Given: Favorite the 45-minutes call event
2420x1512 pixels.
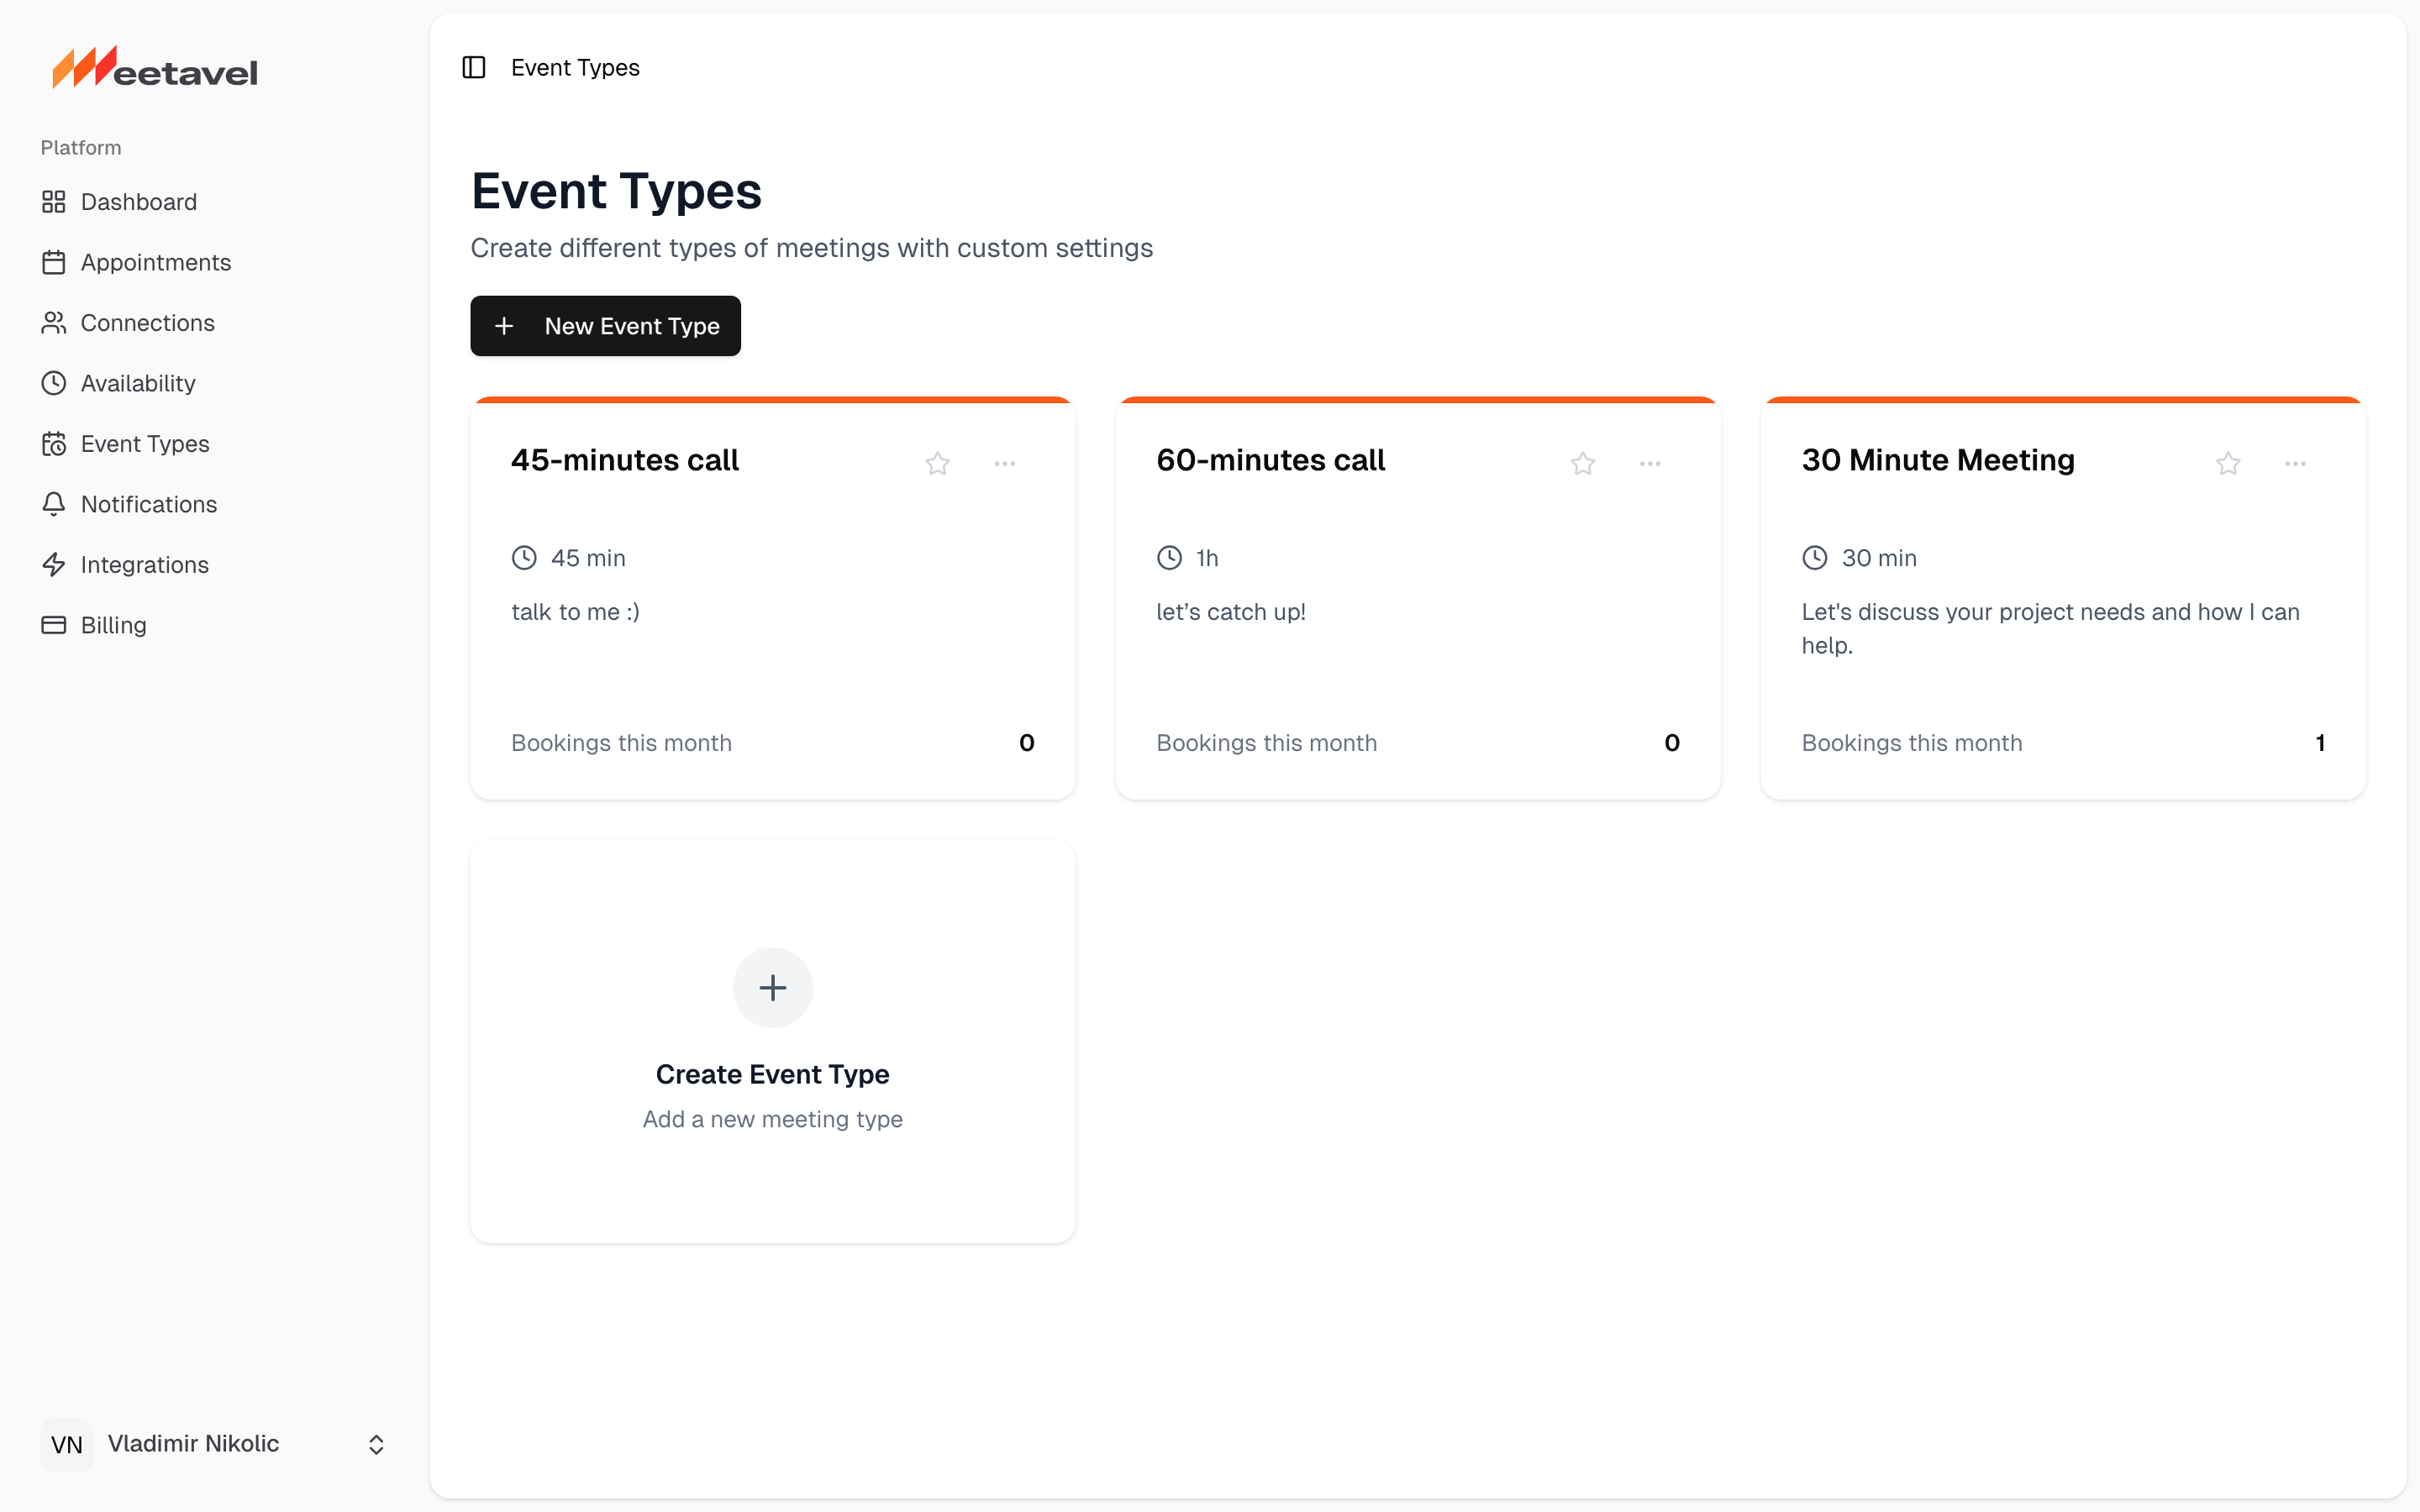Looking at the screenshot, I should [x=937, y=462].
